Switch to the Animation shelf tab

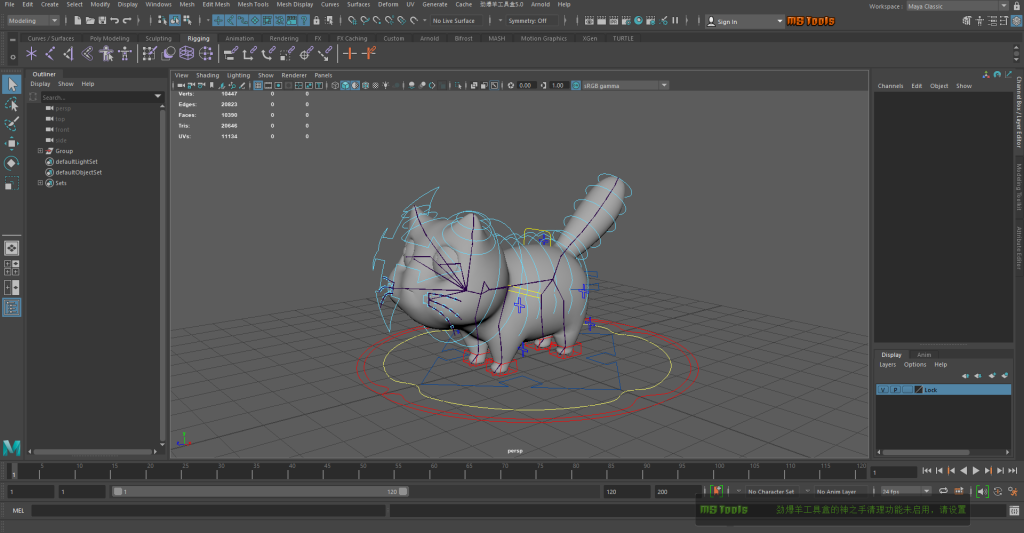tap(239, 39)
